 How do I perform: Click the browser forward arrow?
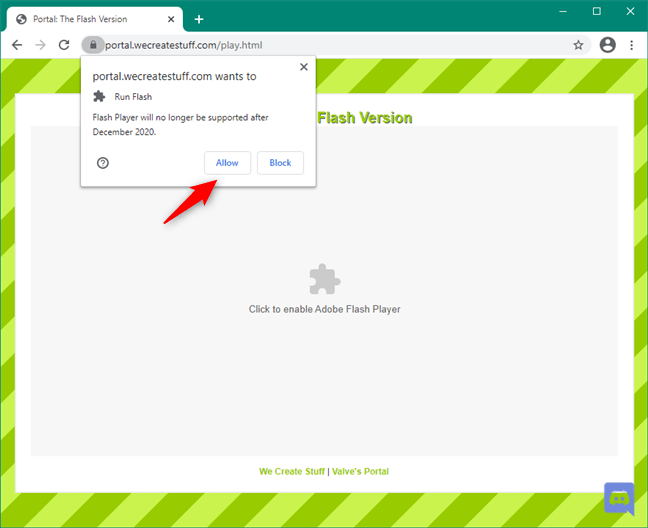(40, 45)
